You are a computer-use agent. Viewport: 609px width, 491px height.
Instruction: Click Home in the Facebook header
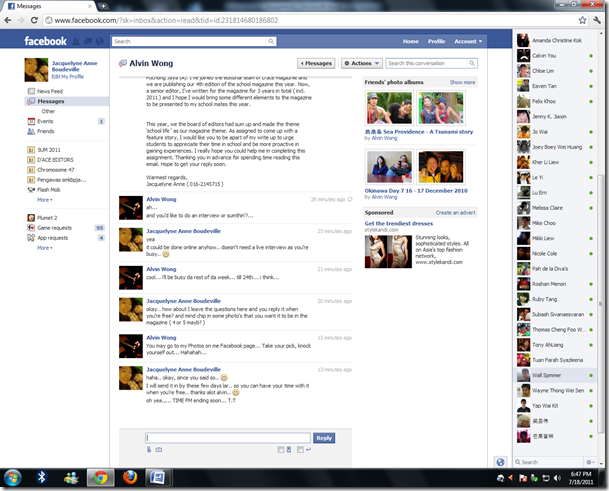coord(411,41)
